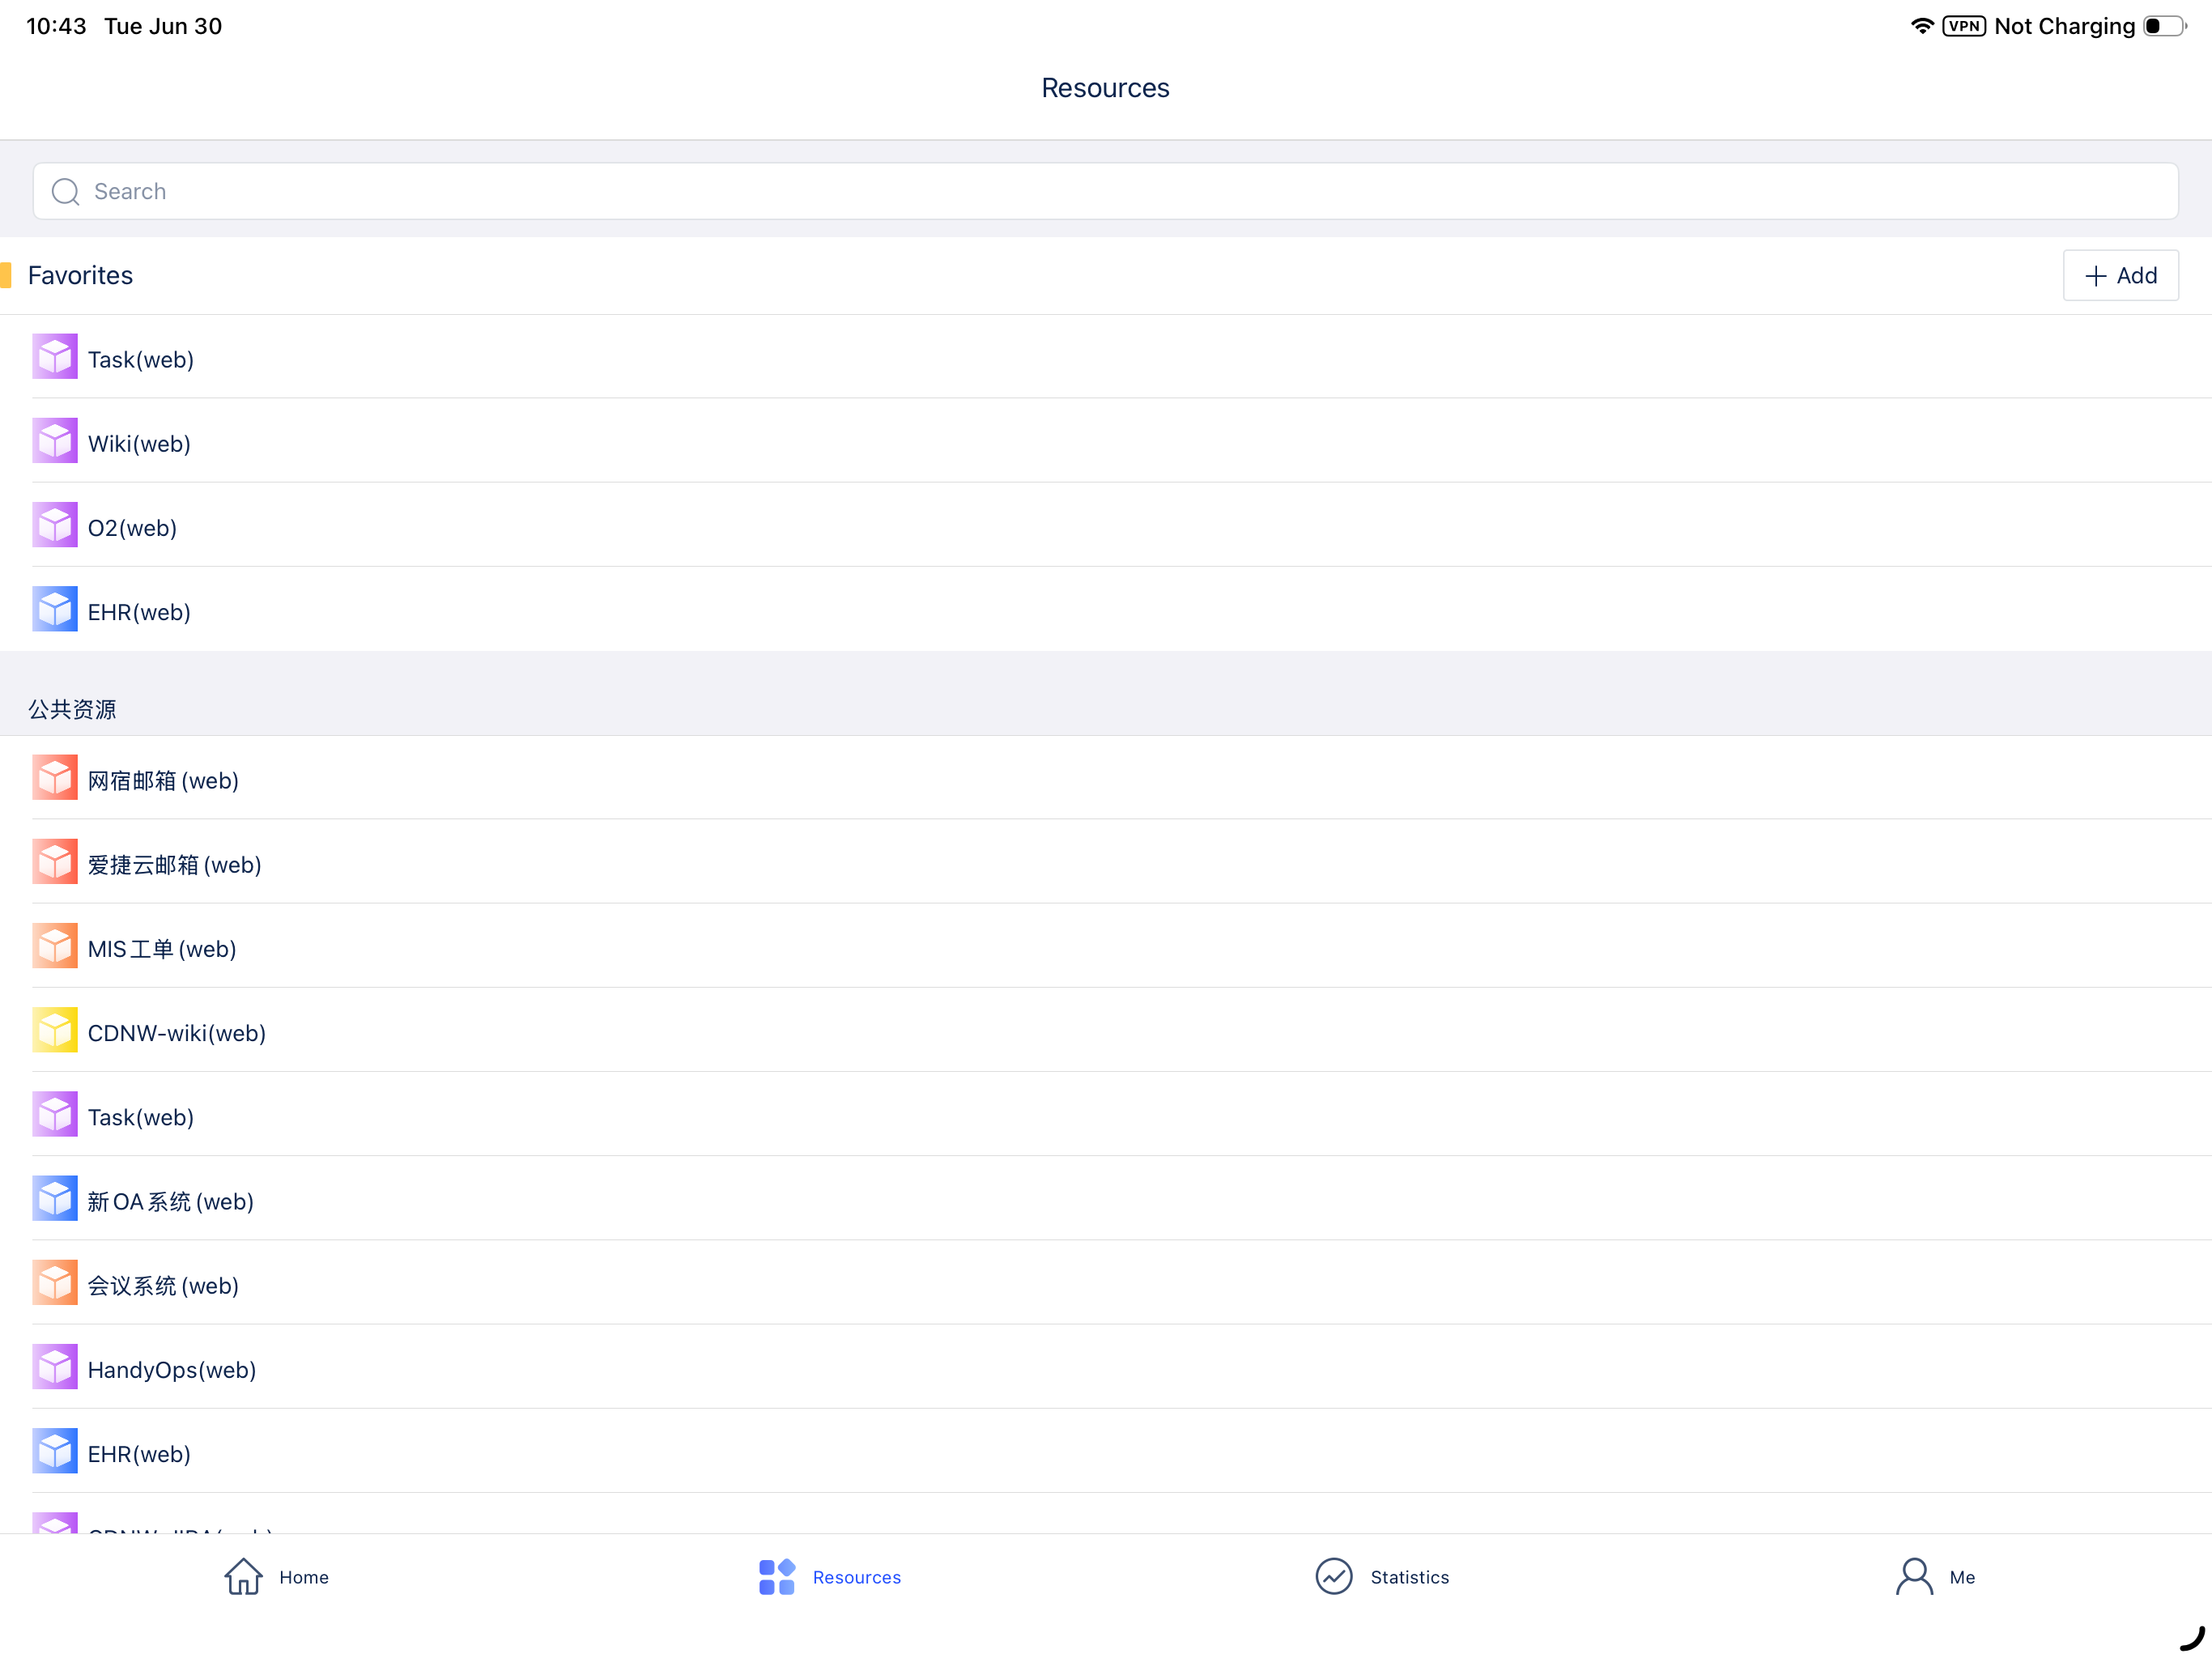Open 爱捷云邮箱 (web) resource
This screenshot has height=1658, width=2212.
(1106, 862)
